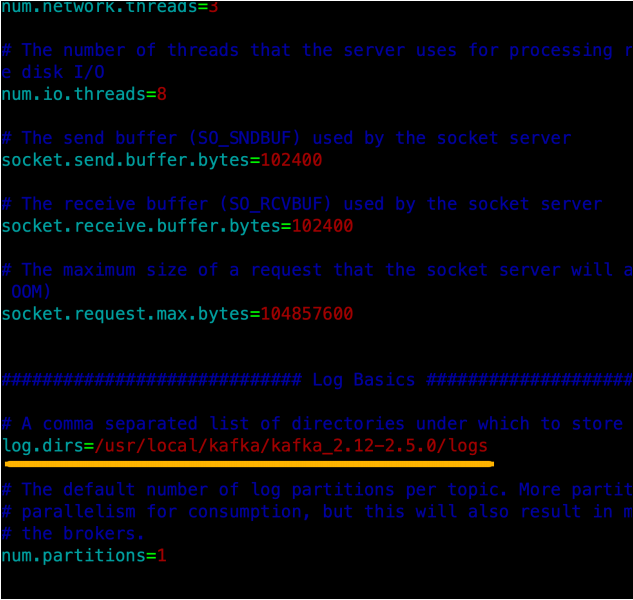Click the value 104857600
The height and width of the screenshot is (600, 633).
click(306, 314)
